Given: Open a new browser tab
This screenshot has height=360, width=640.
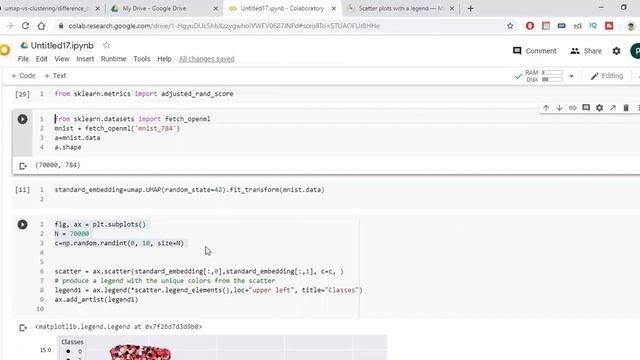Looking at the screenshot, I should click(x=471, y=8).
